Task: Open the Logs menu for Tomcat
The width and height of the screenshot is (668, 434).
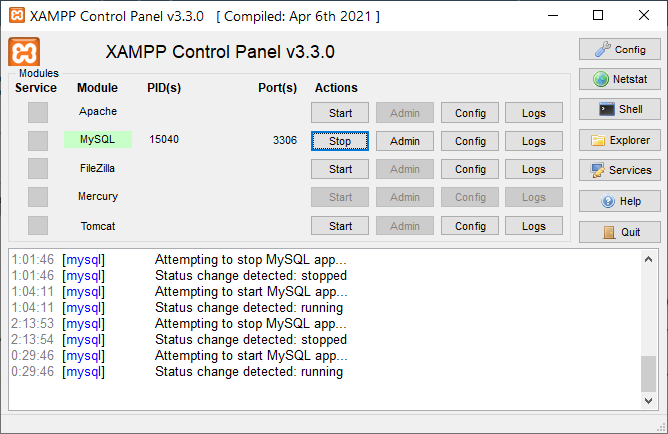Action: [x=534, y=226]
